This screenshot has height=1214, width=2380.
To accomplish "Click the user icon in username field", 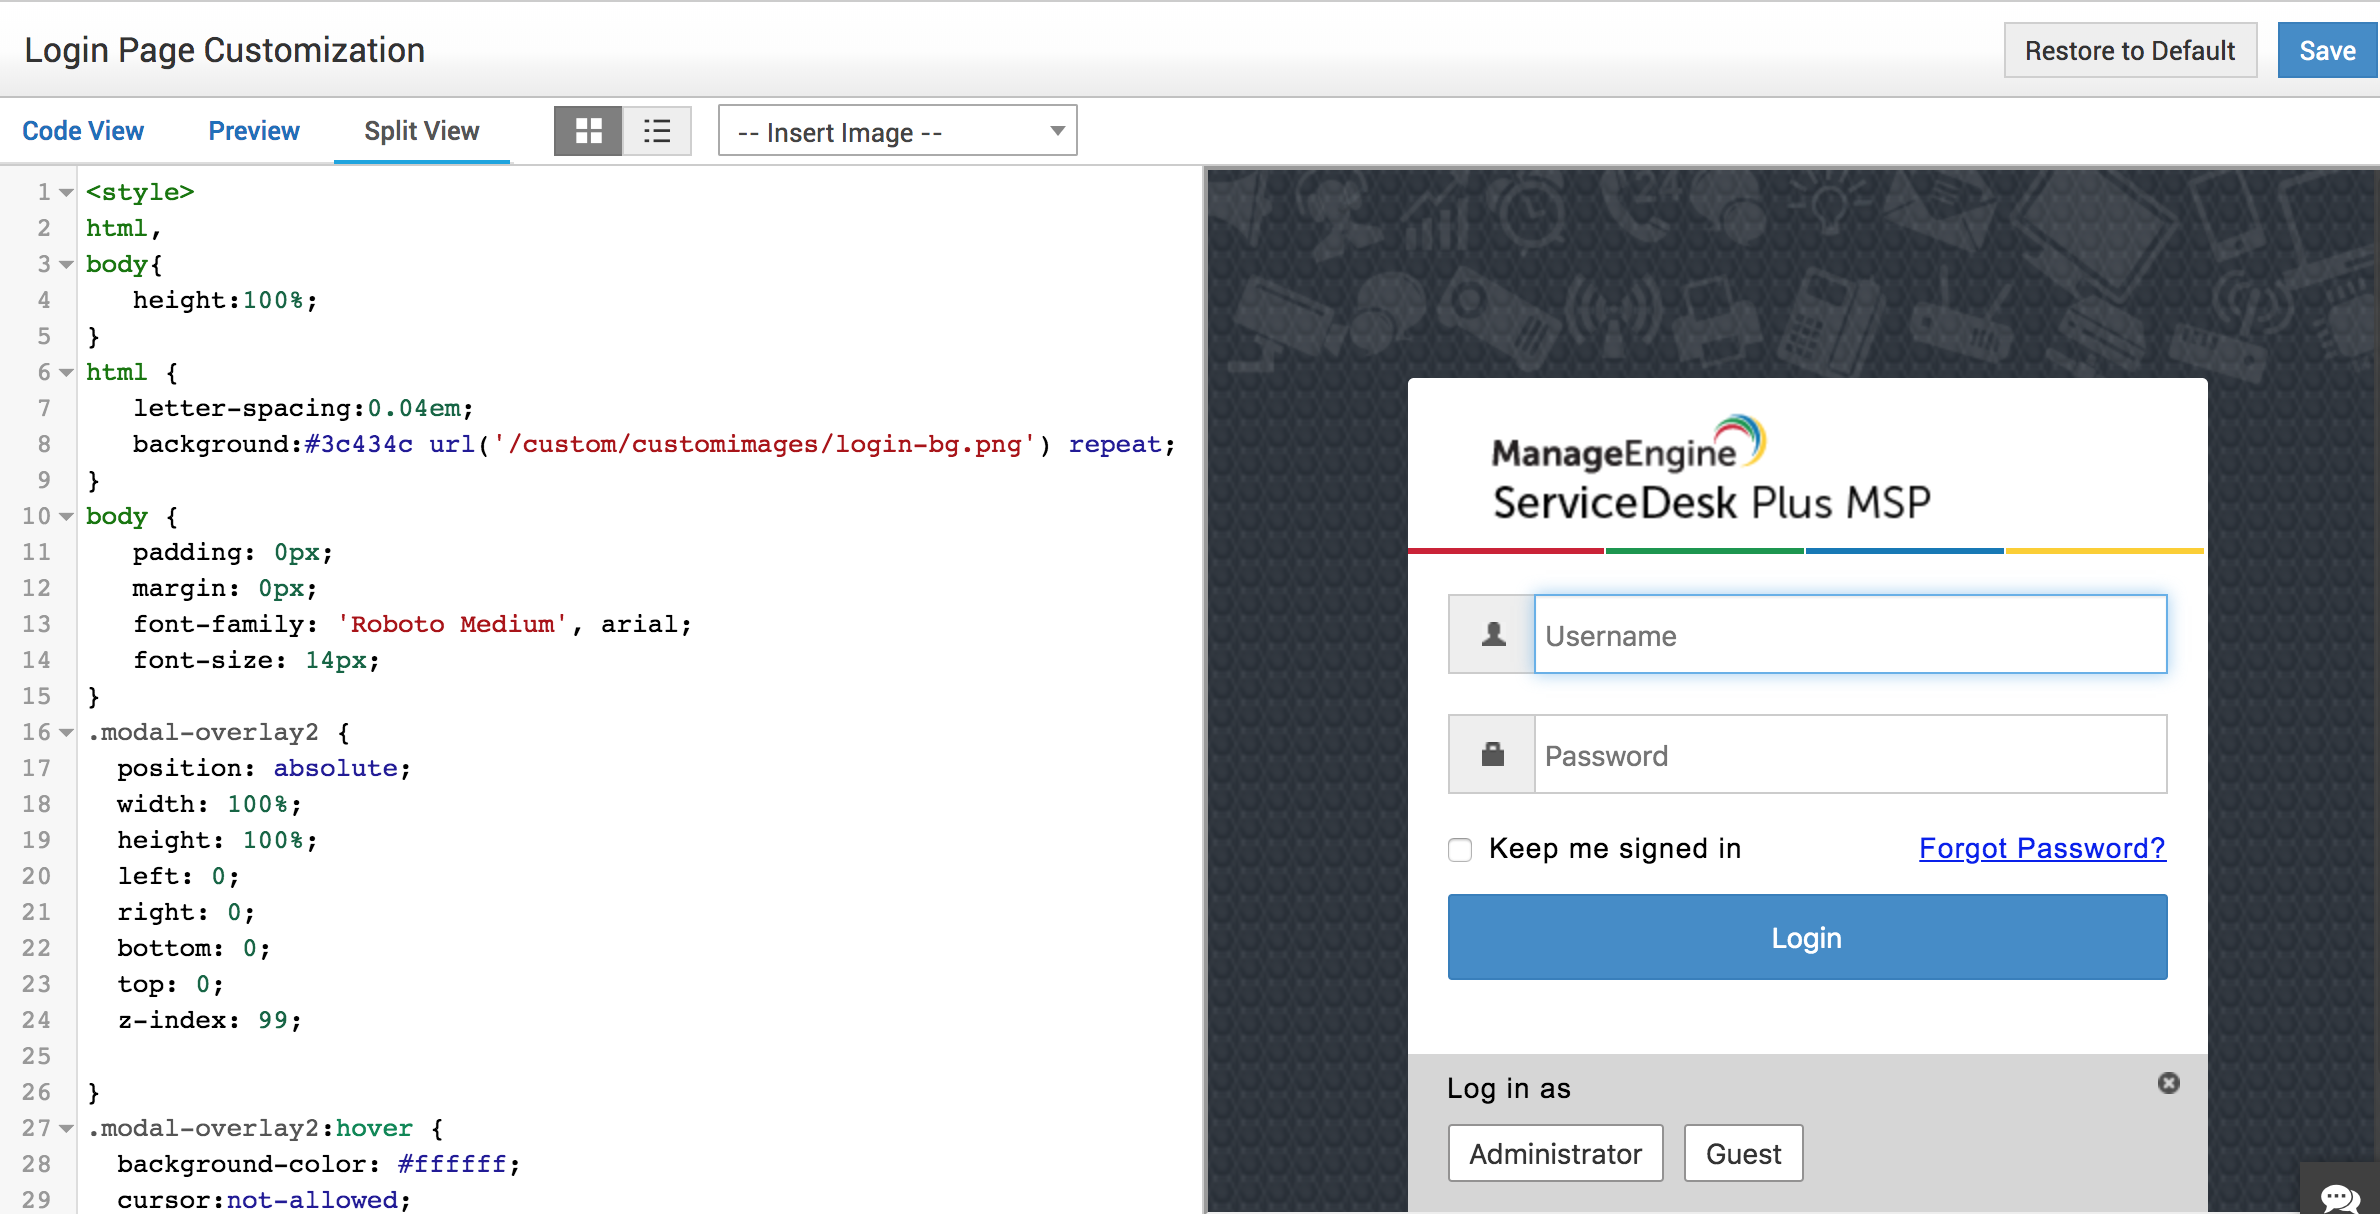I will [x=1491, y=635].
